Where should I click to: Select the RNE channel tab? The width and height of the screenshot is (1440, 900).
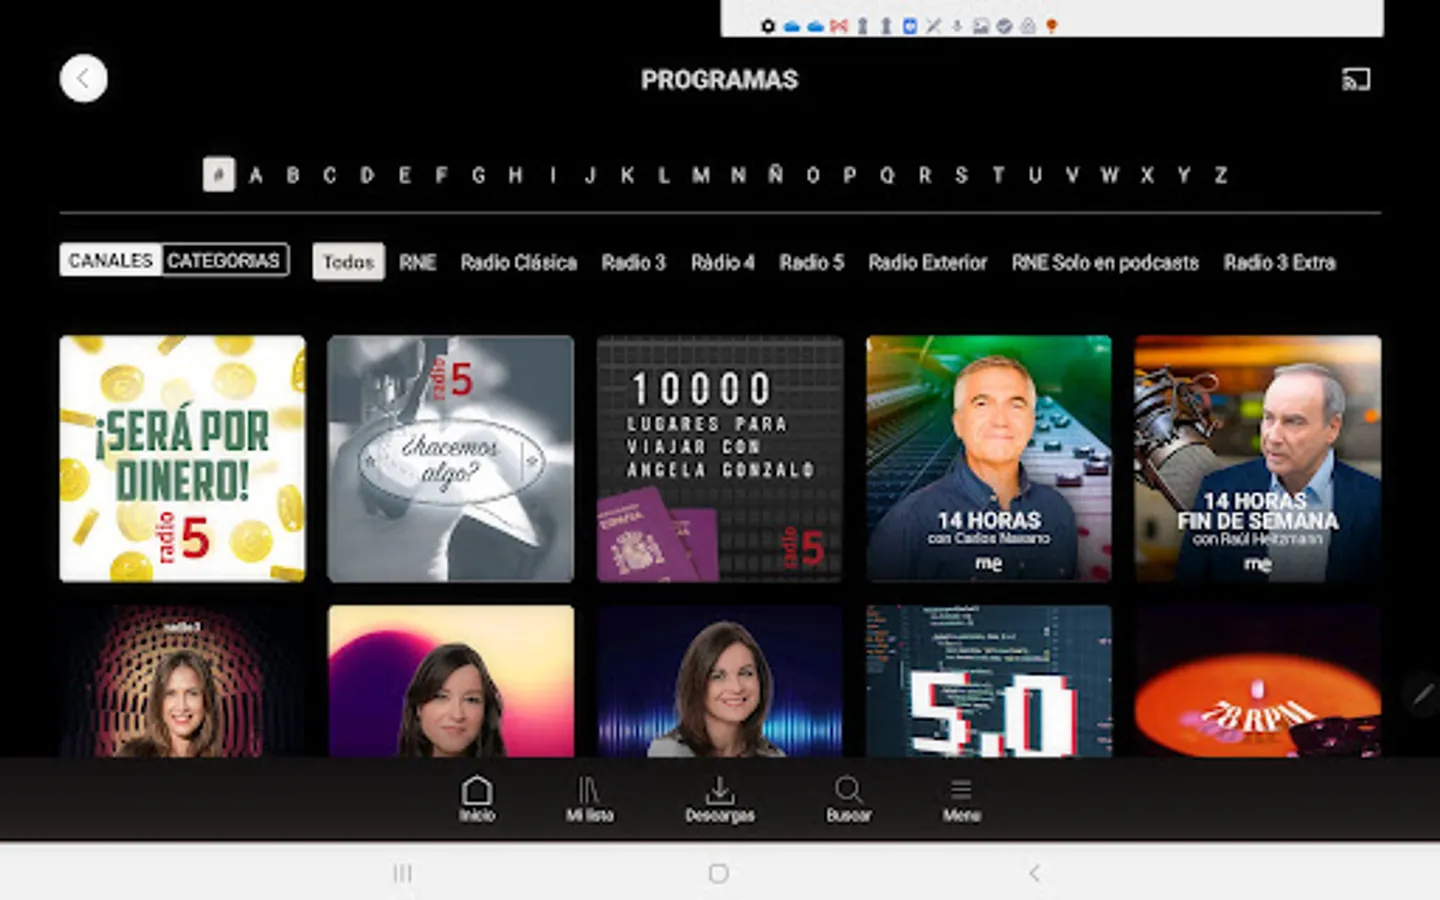tap(417, 262)
